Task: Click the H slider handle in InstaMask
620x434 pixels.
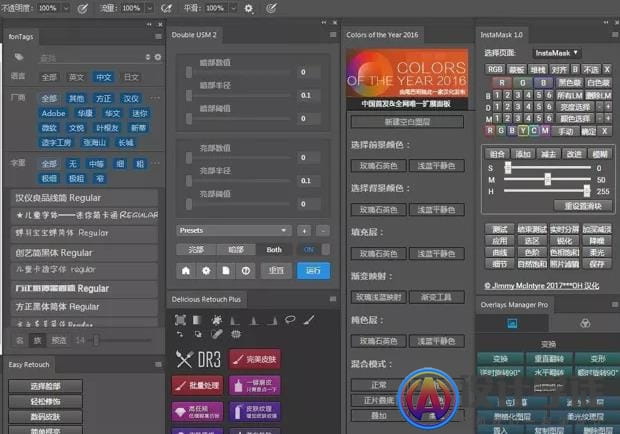Action: point(587,191)
